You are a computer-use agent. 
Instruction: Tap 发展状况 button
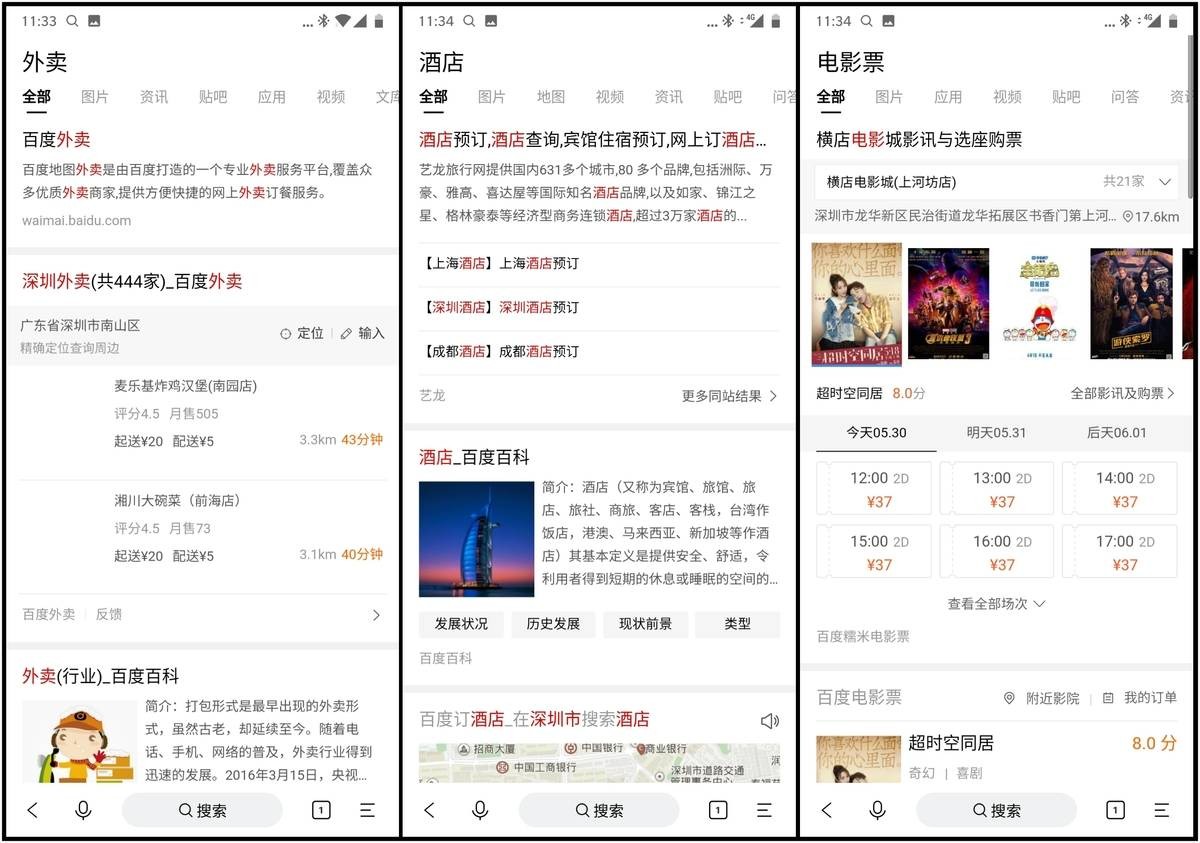click(x=461, y=624)
